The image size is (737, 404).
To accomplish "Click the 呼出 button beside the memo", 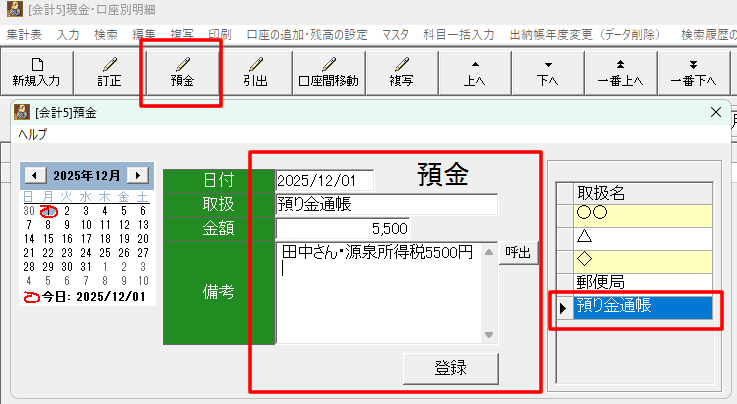I will click(x=519, y=253).
